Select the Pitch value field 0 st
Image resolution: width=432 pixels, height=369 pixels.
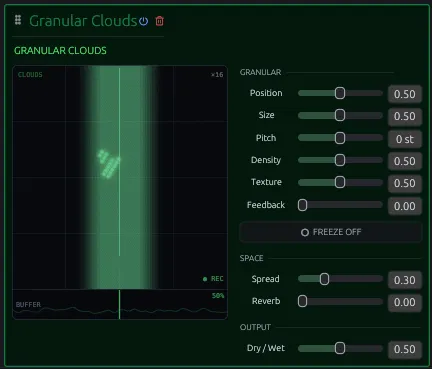click(405, 139)
